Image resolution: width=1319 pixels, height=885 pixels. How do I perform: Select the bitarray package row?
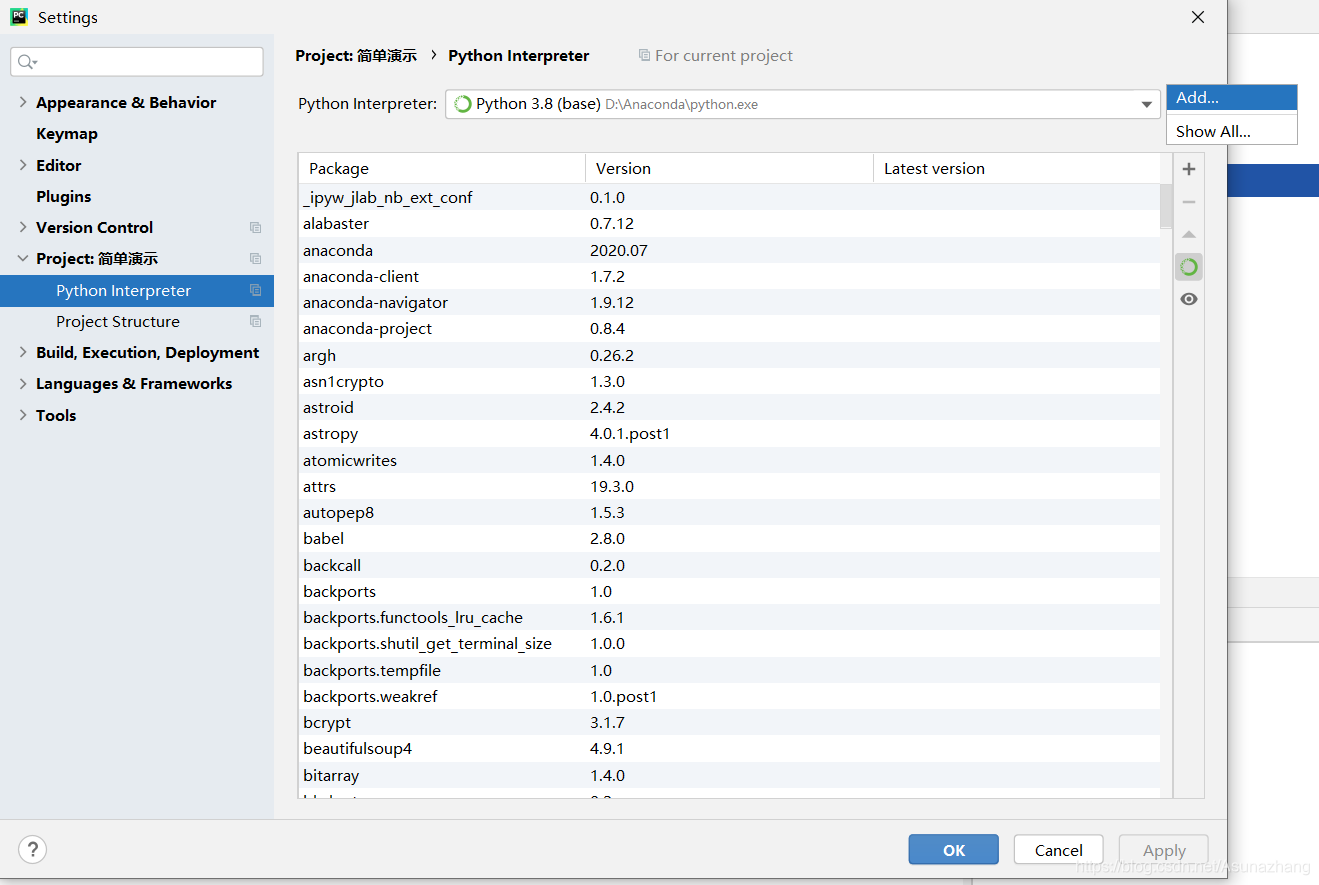point(729,775)
